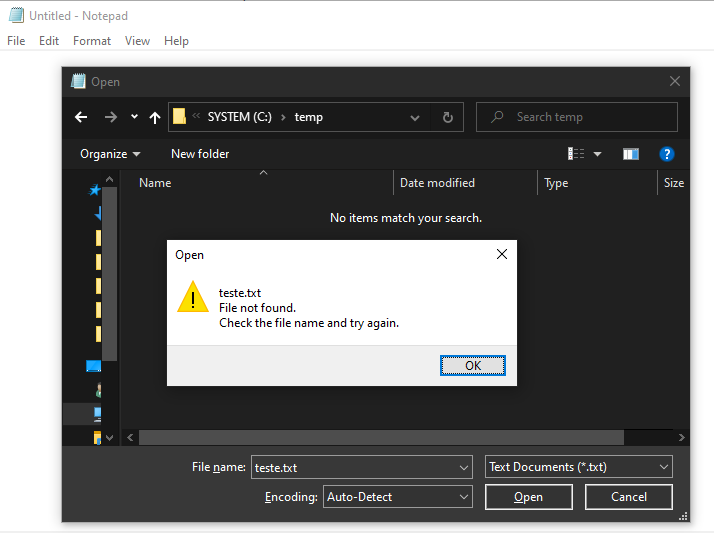Click OK in the File not found dialog

point(473,366)
